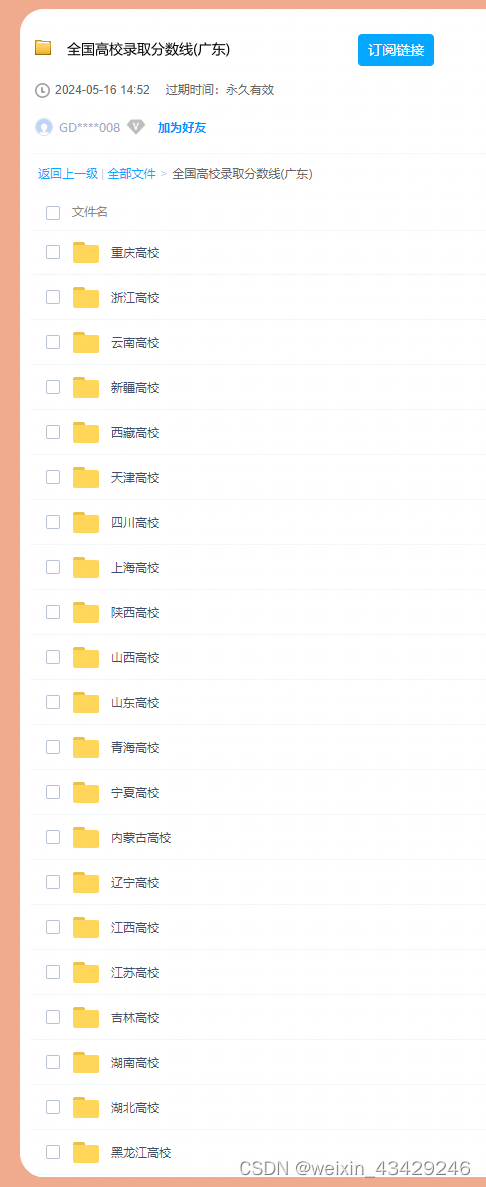The height and width of the screenshot is (1187, 486).
Task: Click the VIP diamond badge icon
Action: [x=136, y=127]
